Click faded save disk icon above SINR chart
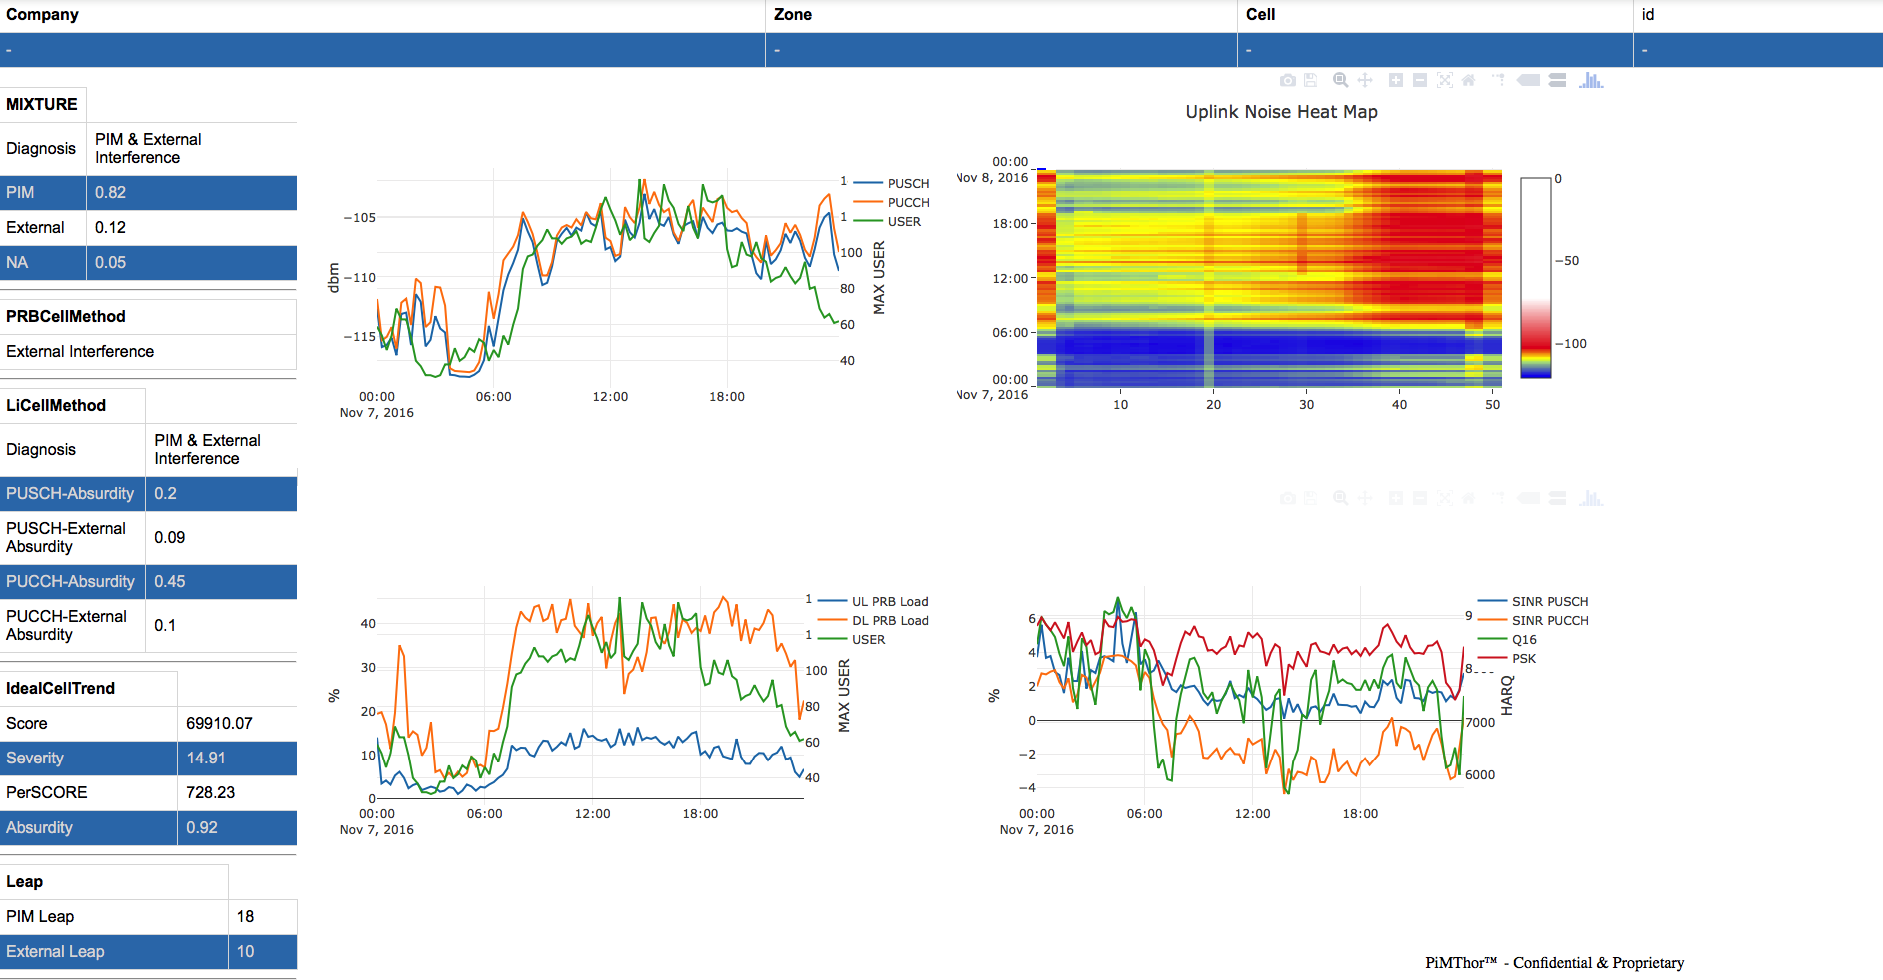 [1310, 498]
